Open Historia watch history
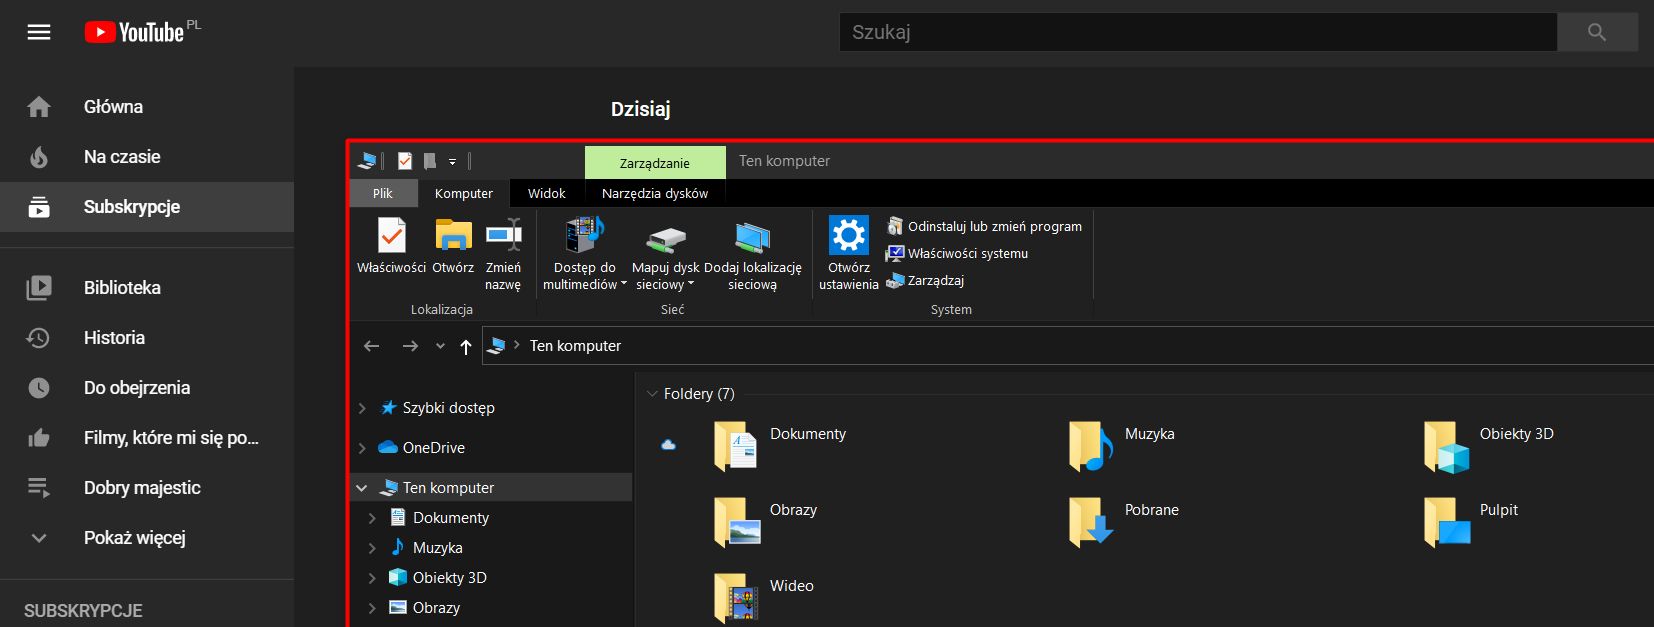 (x=147, y=338)
